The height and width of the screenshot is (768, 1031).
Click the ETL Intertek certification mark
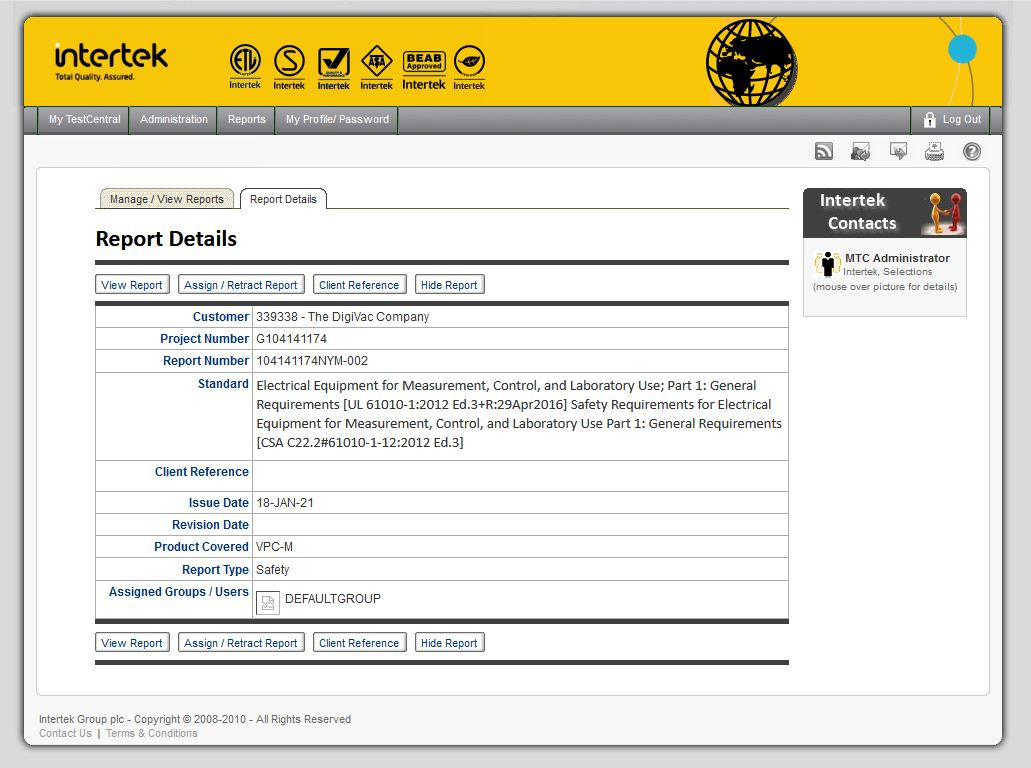[x=245, y=66]
